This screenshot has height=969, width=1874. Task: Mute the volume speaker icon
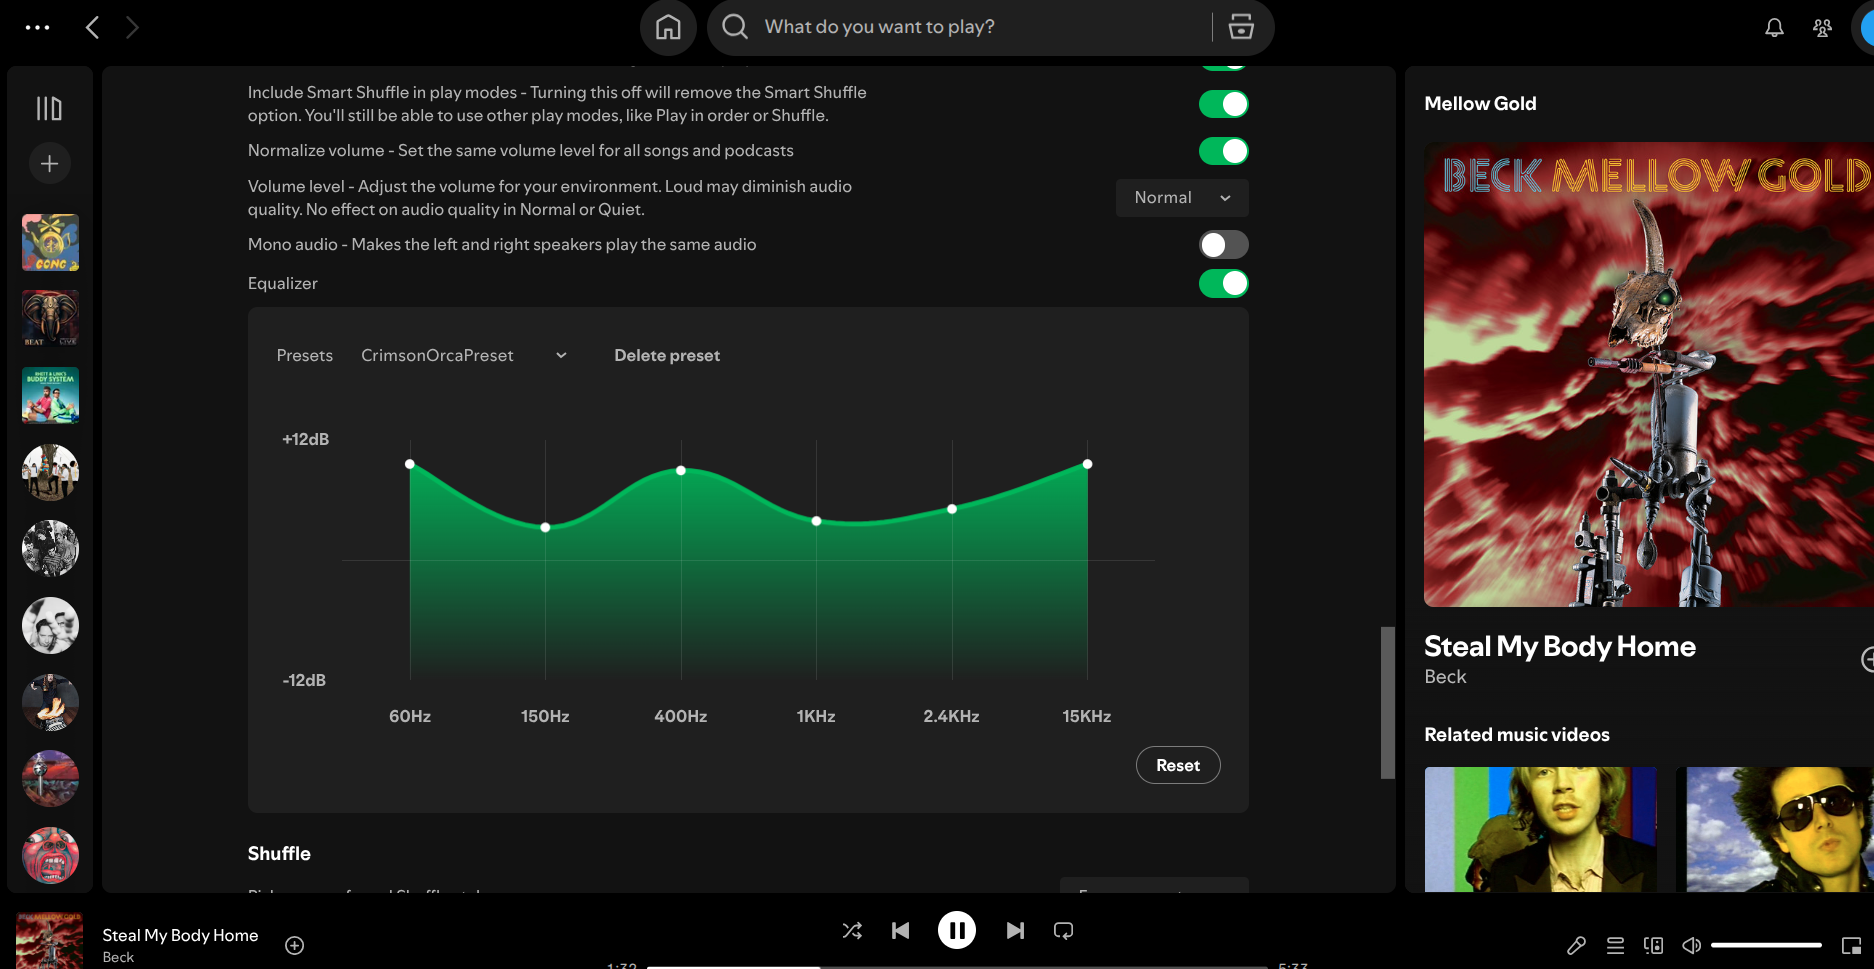[1691, 945]
